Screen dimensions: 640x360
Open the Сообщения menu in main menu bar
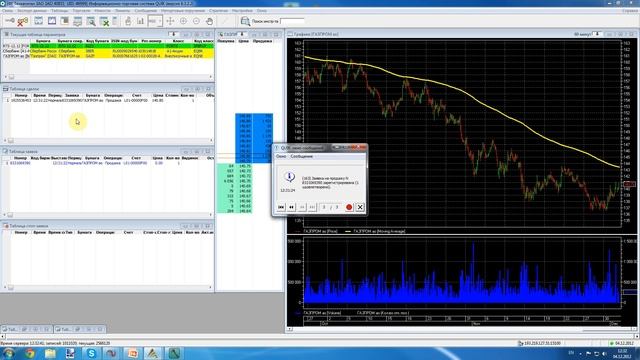click(145, 11)
